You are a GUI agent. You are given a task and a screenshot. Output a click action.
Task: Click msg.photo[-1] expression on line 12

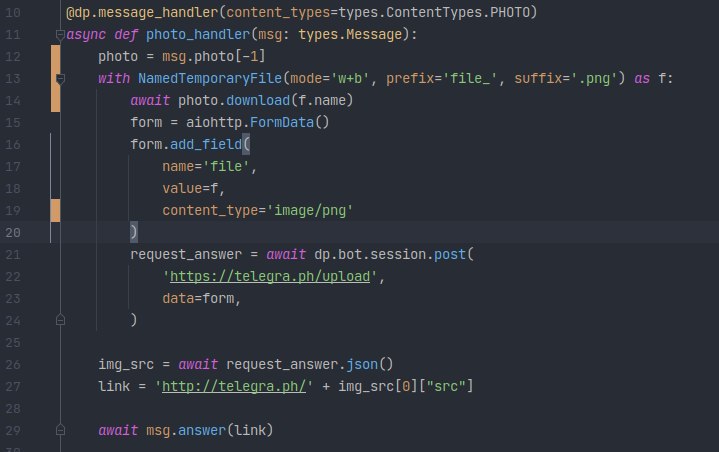click(214, 56)
